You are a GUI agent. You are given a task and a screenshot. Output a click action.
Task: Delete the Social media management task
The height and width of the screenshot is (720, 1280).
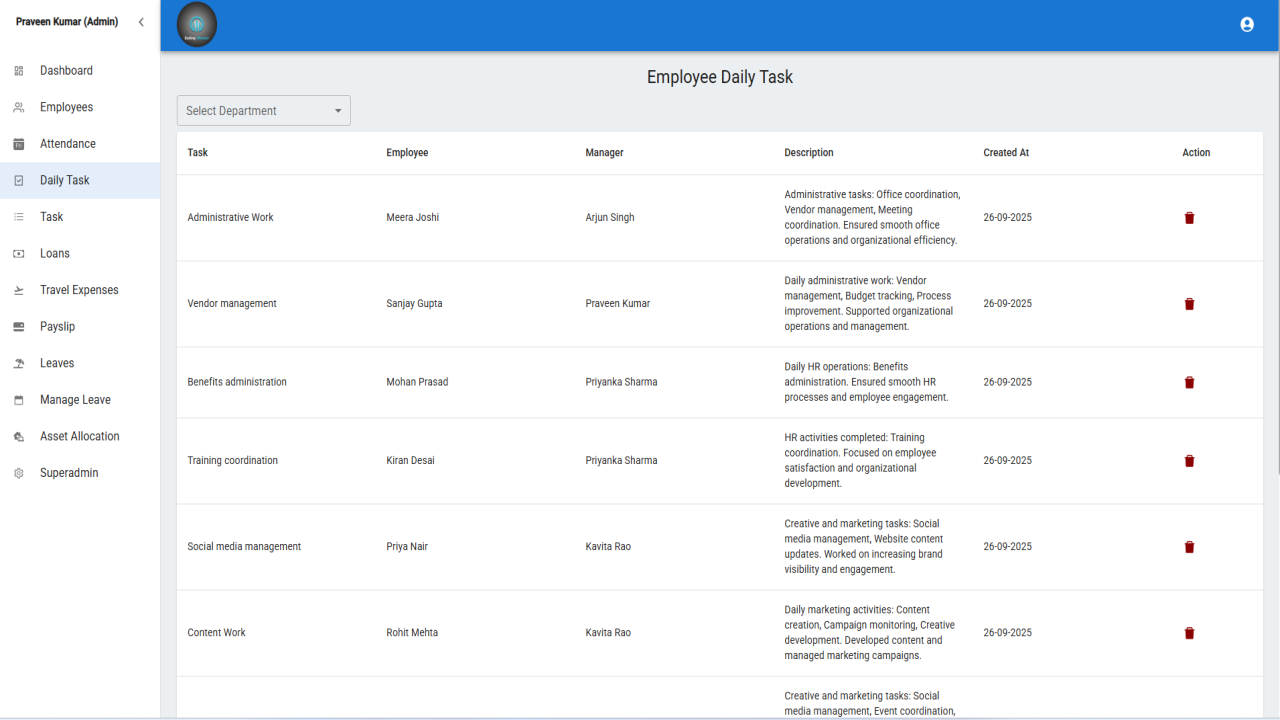(1189, 547)
